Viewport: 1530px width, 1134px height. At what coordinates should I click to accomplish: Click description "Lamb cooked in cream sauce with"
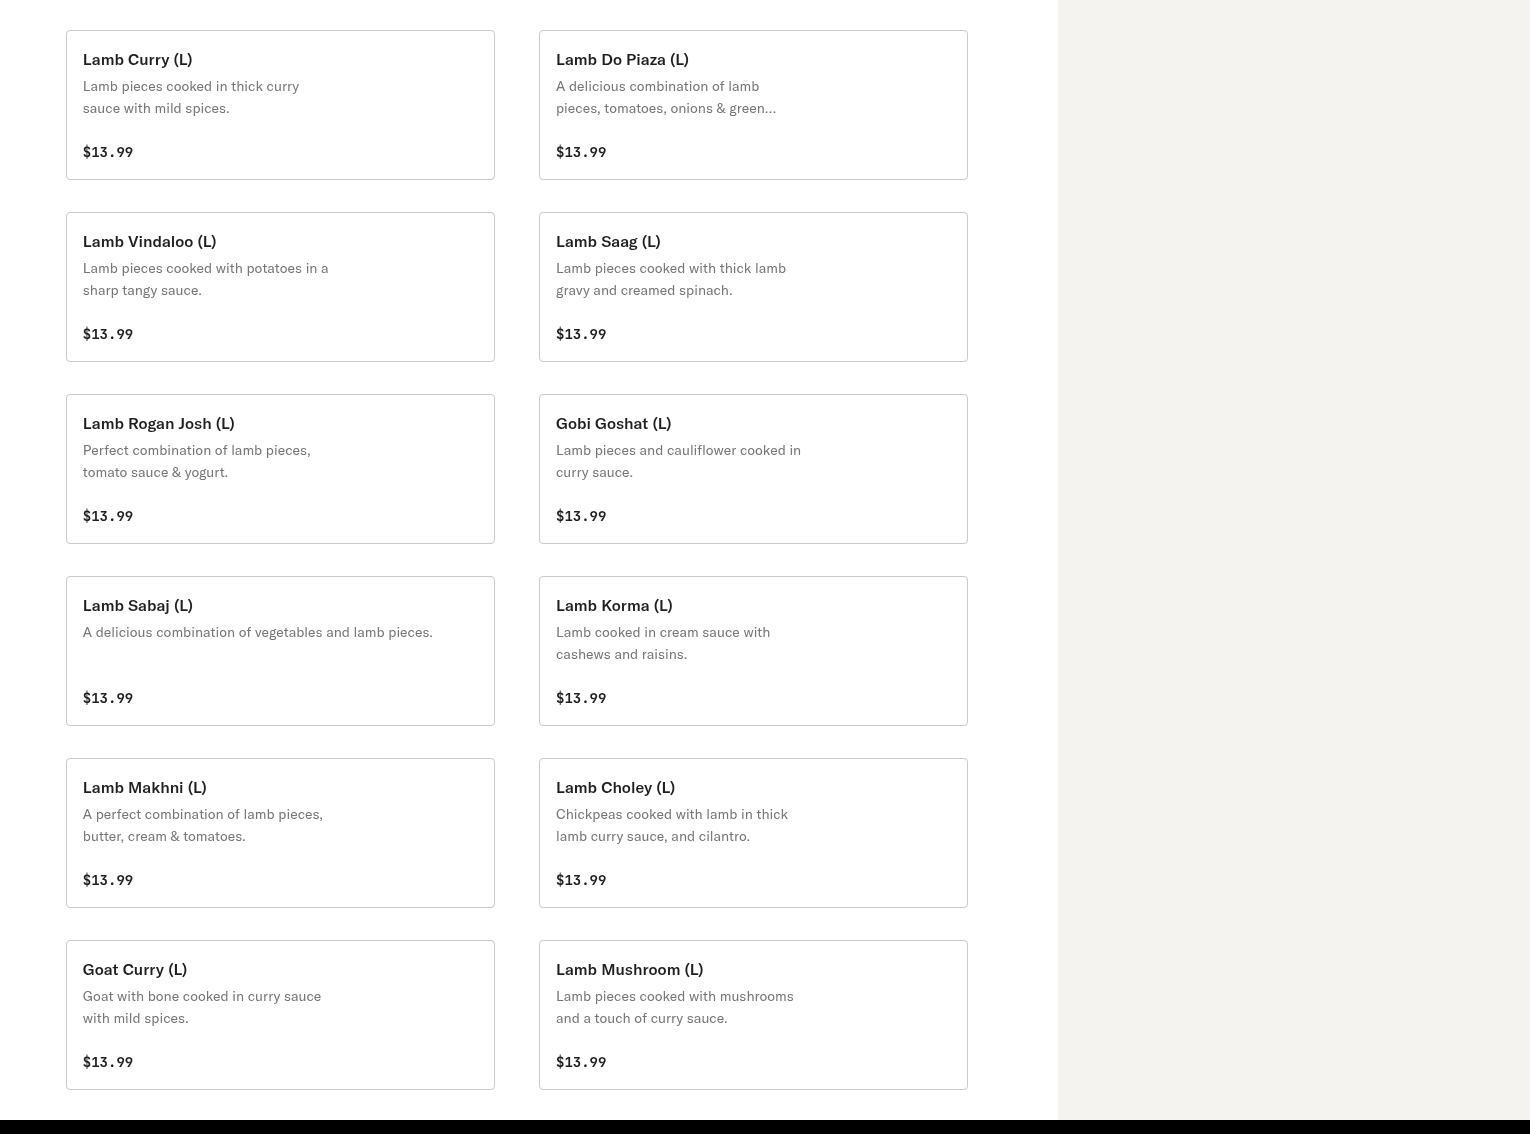[663, 632]
